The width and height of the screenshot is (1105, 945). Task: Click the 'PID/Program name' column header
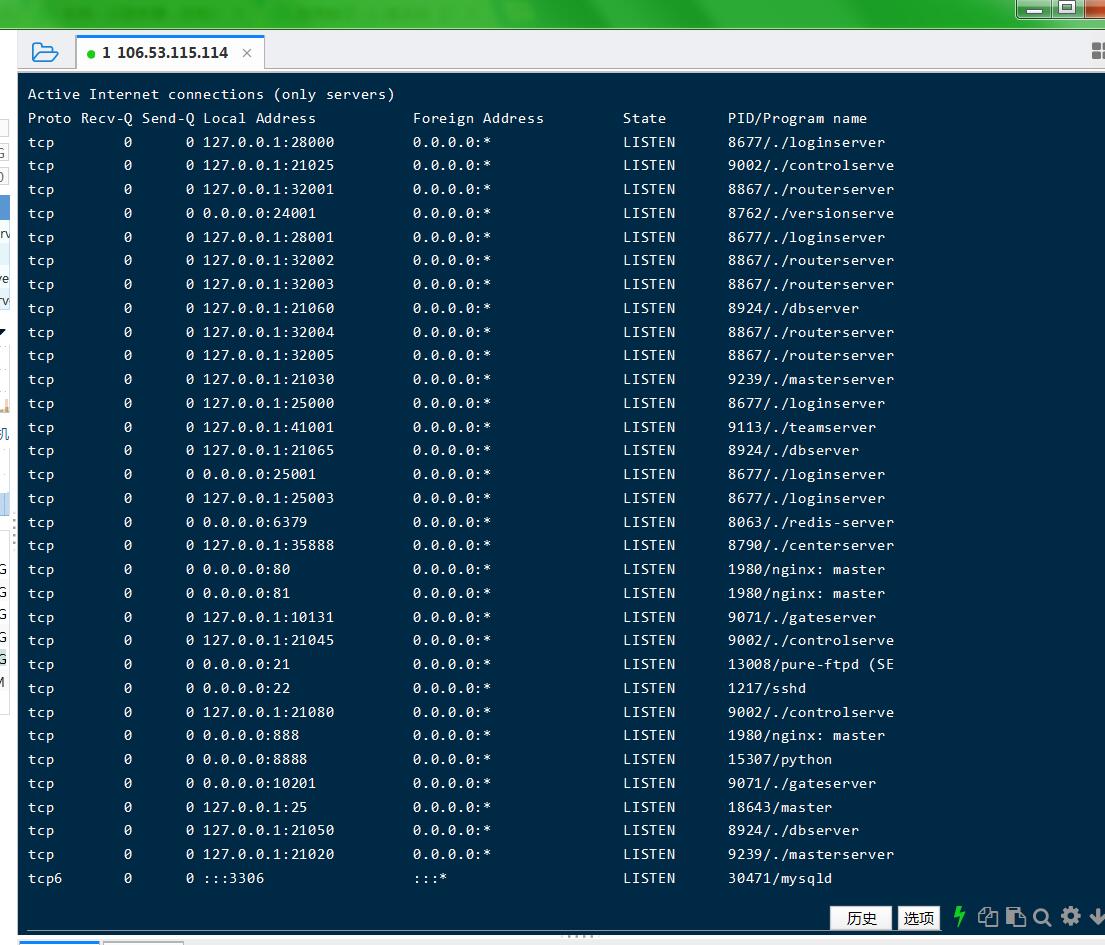point(797,119)
